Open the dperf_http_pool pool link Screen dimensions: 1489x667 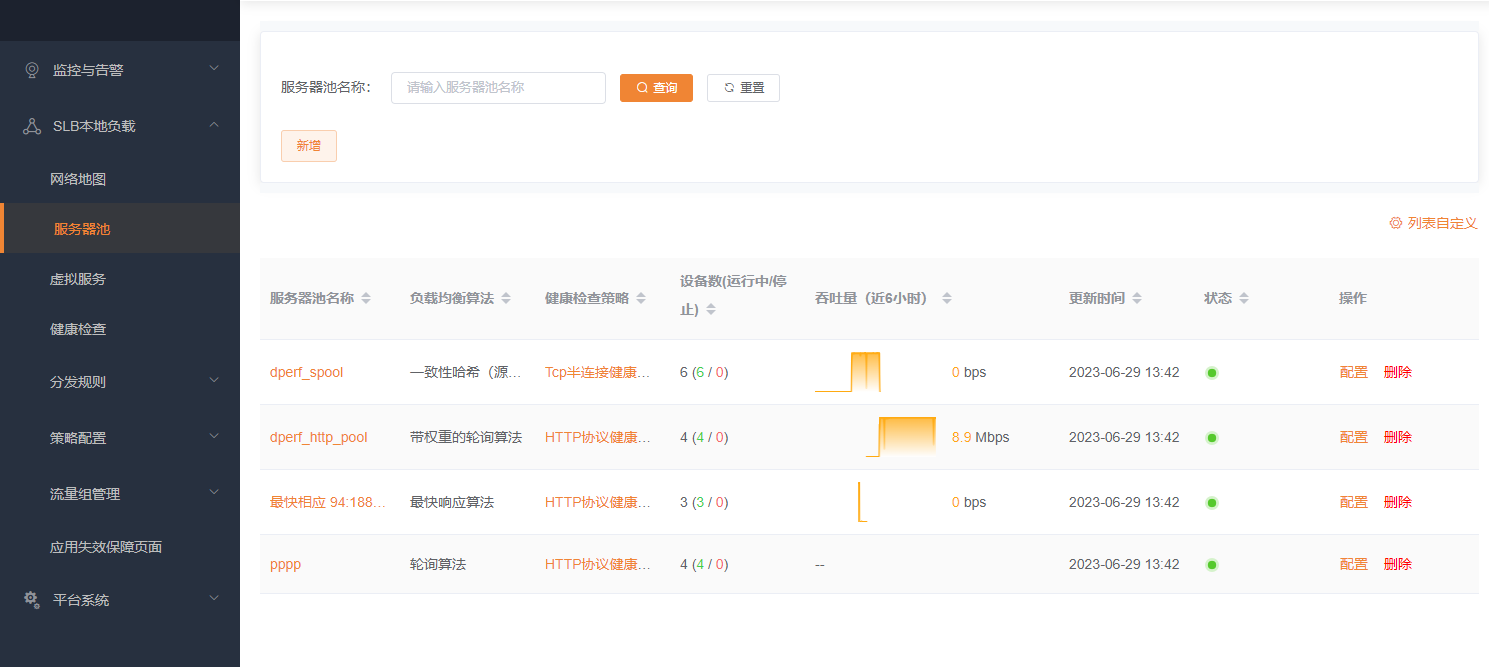pyautogui.click(x=319, y=437)
